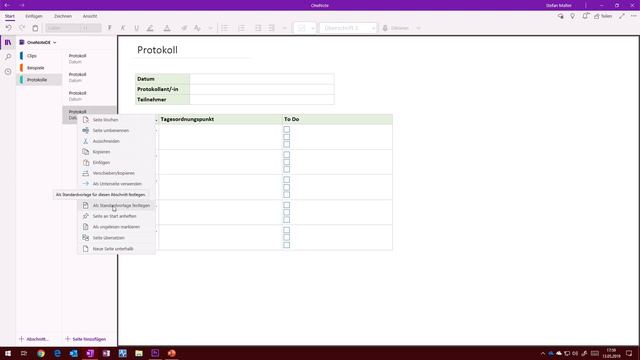Tick the bottom checkbox in the first To Do row
This screenshot has height=360, width=640.
pos(287,144)
